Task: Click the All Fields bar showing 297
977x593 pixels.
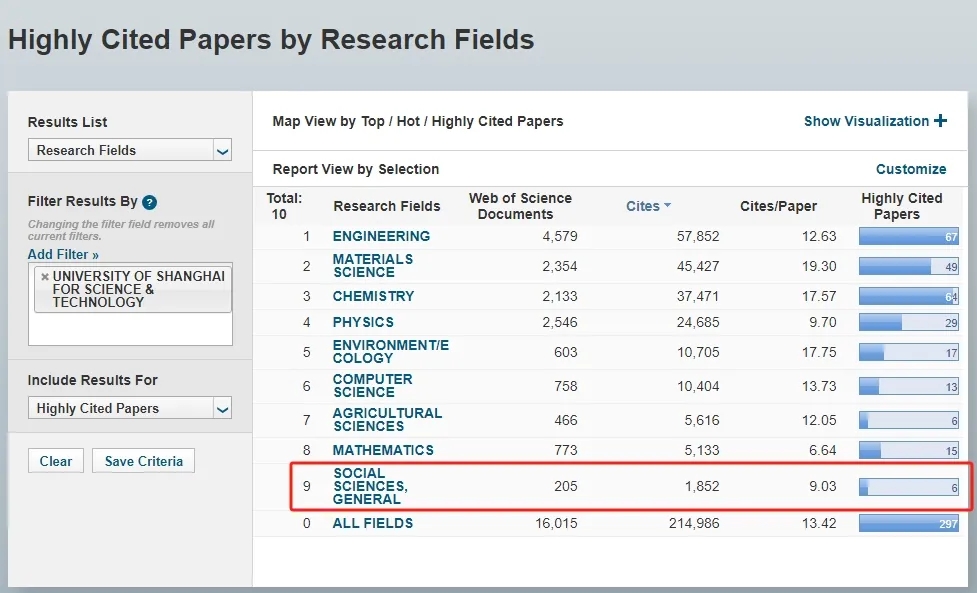Action: [x=908, y=523]
